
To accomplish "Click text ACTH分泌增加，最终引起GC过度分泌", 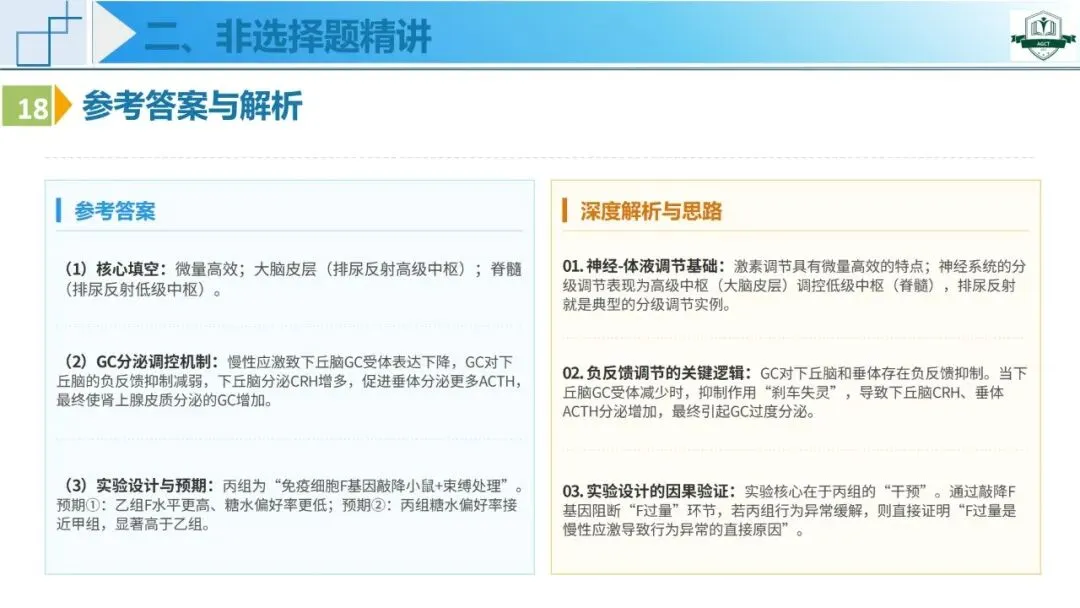I will 685,412.
